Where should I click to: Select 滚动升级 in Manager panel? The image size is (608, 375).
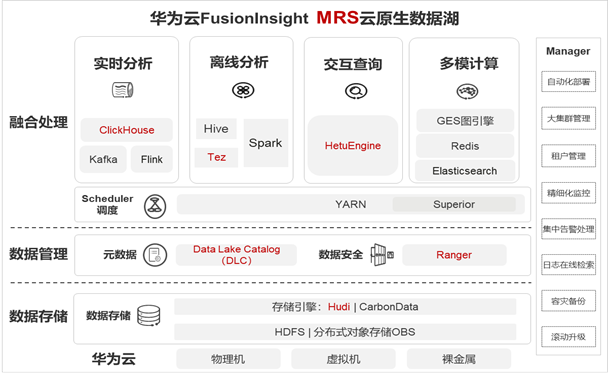[x=568, y=337]
